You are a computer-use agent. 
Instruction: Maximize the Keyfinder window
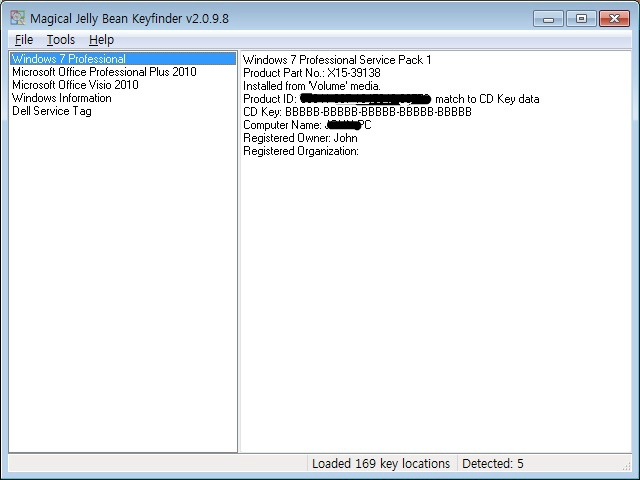click(581, 19)
